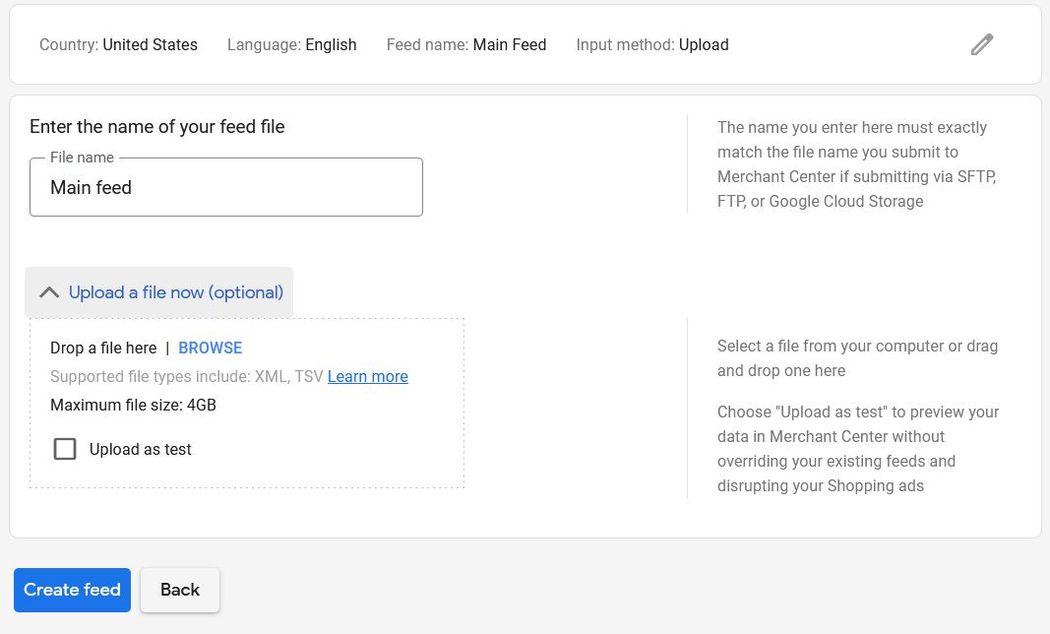The width and height of the screenshot is (1050, 634).
Task: Click BROWSE to choose a file
Action: [210, 348]
